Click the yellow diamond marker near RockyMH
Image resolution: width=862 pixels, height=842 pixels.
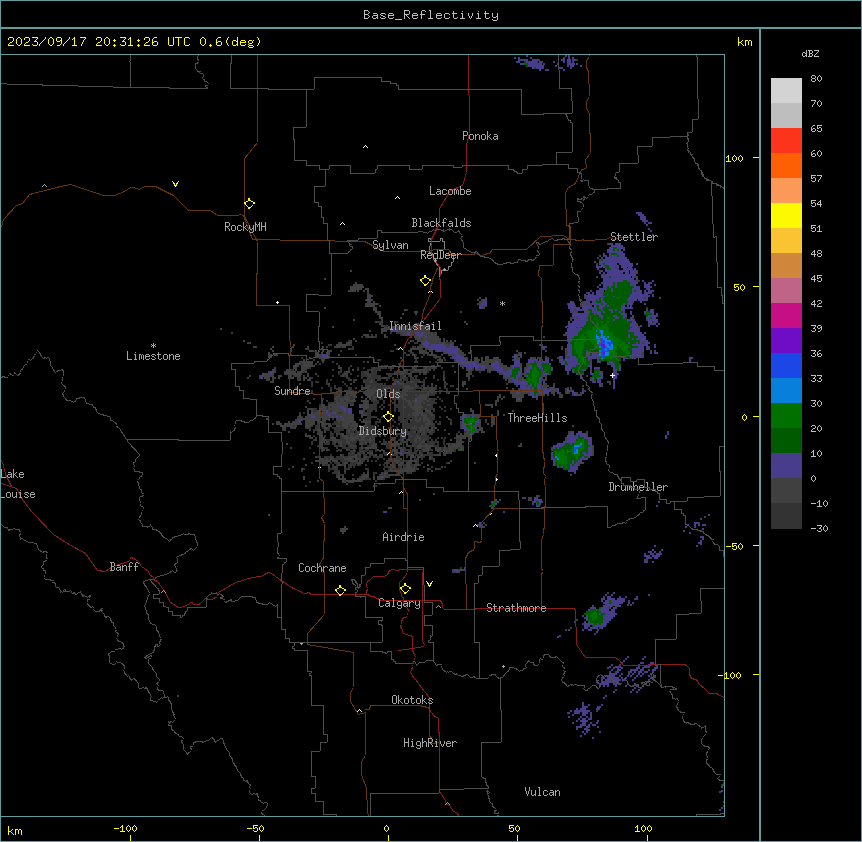(x=249, y=204)
